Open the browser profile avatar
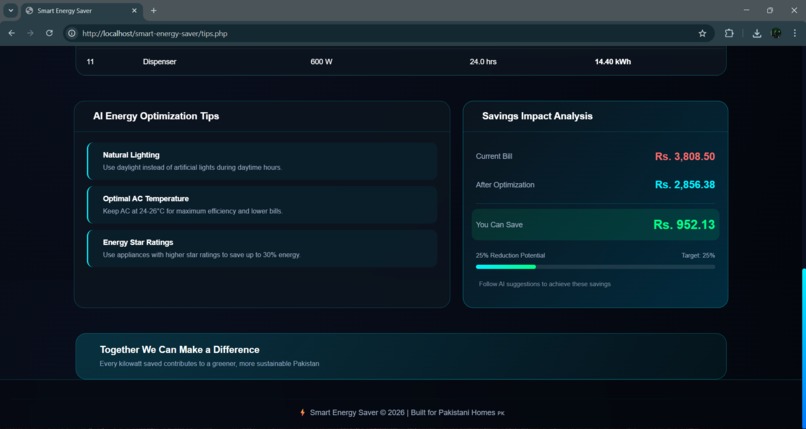The image size is (806, 429). 776,33
